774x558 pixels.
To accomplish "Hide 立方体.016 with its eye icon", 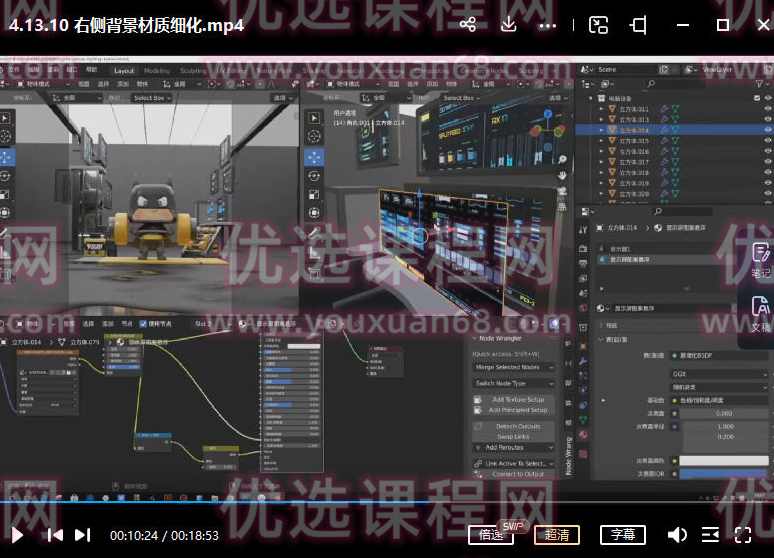I will (768, 152).
